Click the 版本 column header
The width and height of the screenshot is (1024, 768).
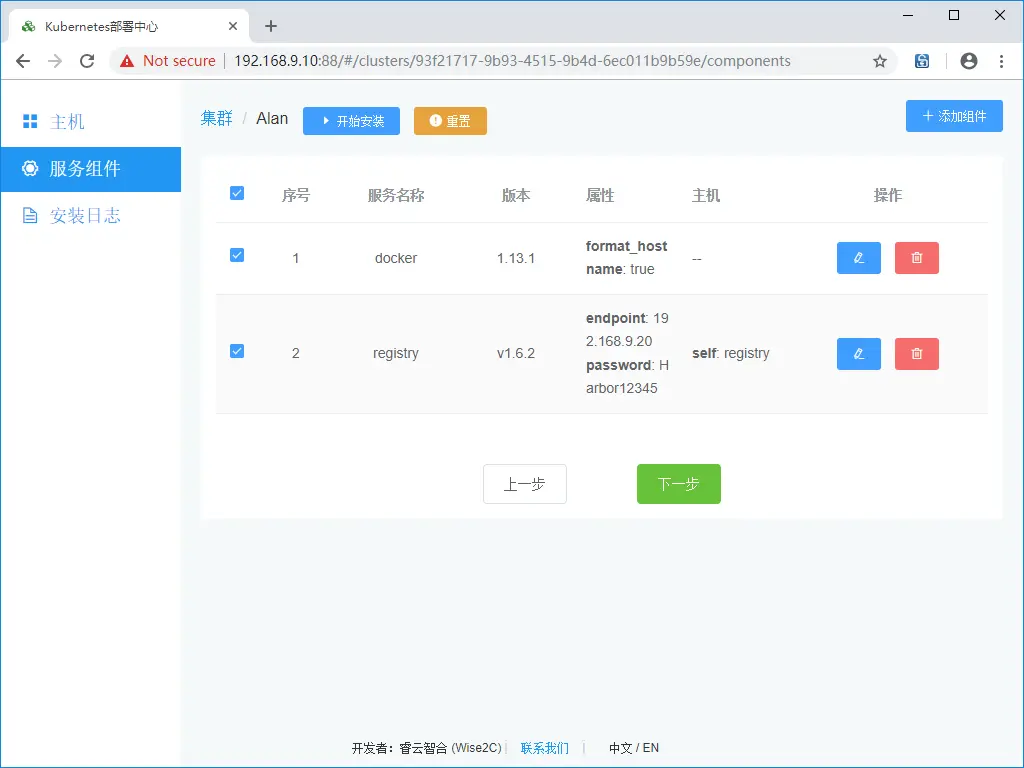click(516, 195)
